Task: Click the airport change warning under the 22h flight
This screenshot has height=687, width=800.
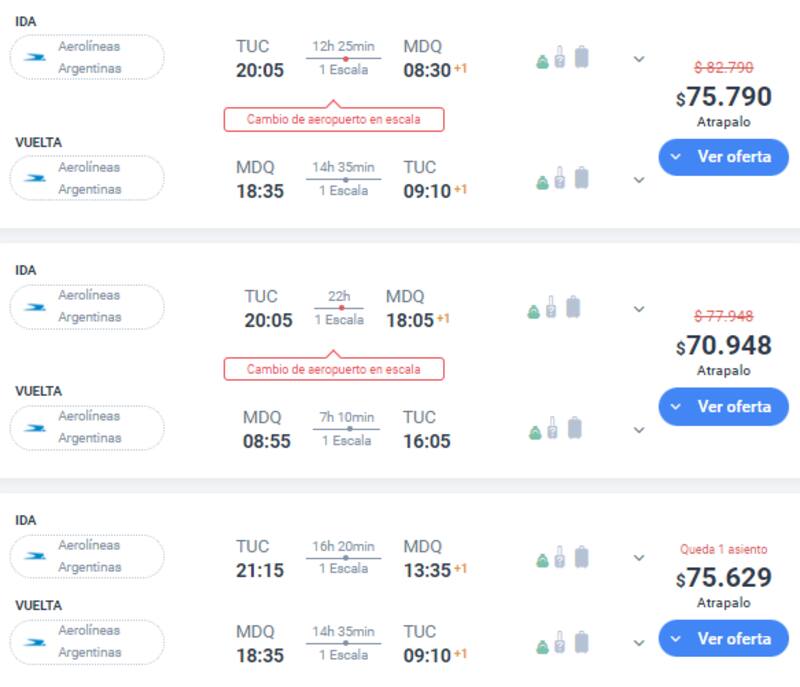Action: (333, 369)
